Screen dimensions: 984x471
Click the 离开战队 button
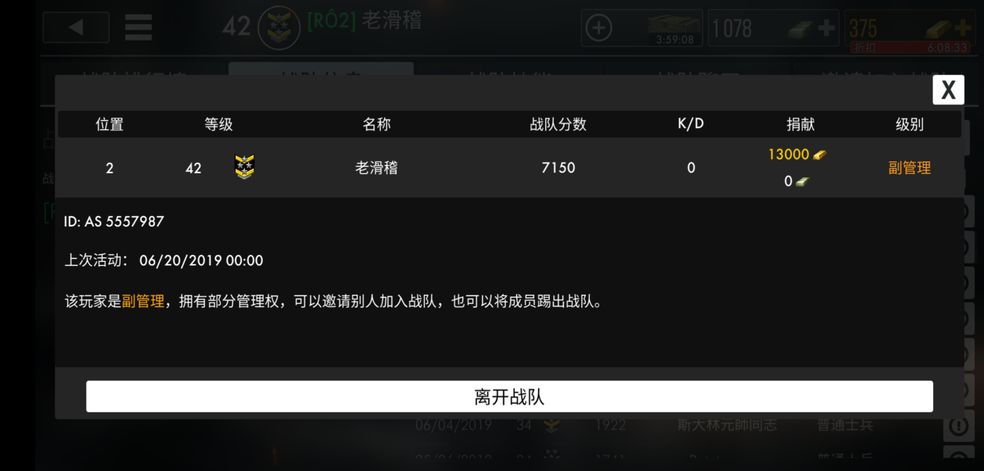click(509, 396)
